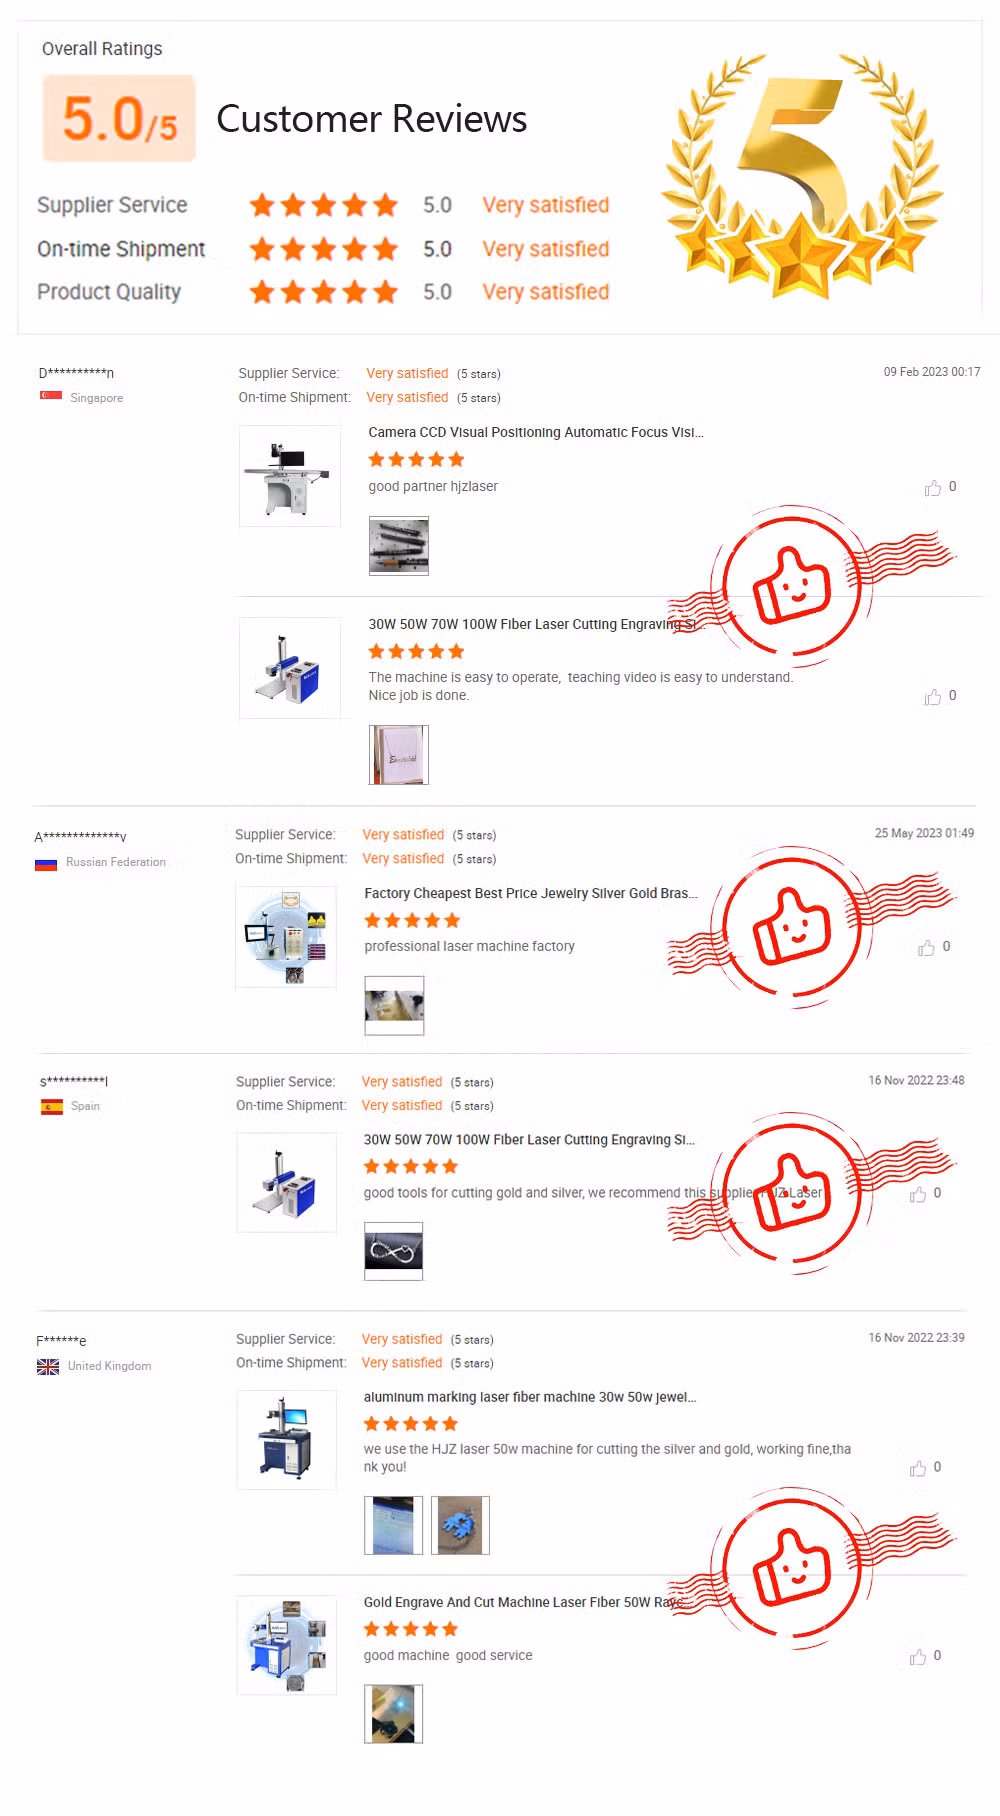Image resolution: width=1000 pixels, height=1816 pixels.
Task: Open the engraved plate review photo
Action: 399,755
